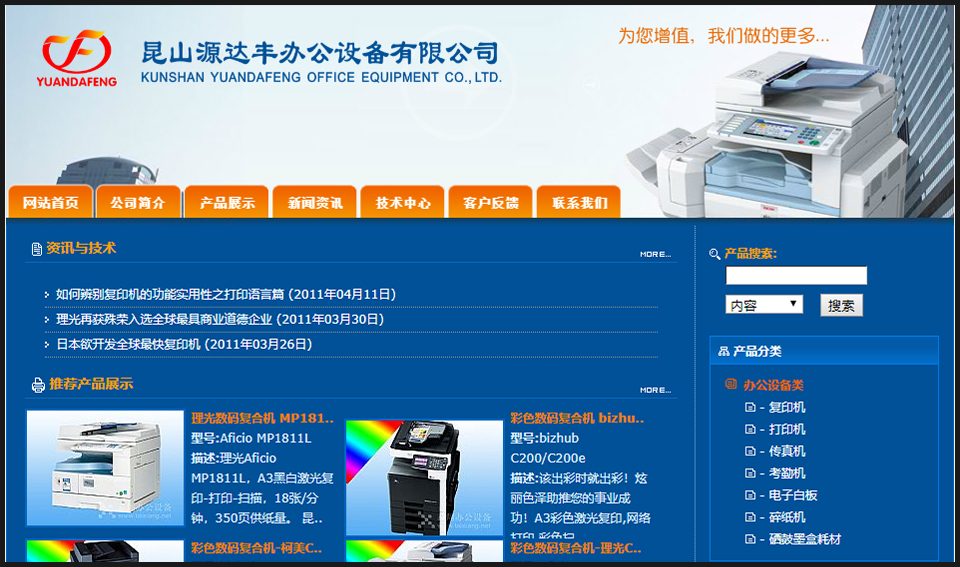This screenshot has height=567, width=960.
Task: Go to the 公司简介 navigation tab
Action: pos(138,203)
